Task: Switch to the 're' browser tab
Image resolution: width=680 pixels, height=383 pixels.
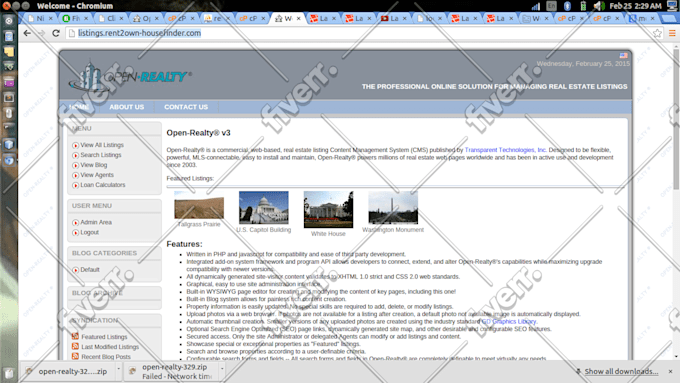Action: click(x=216, y=18)
